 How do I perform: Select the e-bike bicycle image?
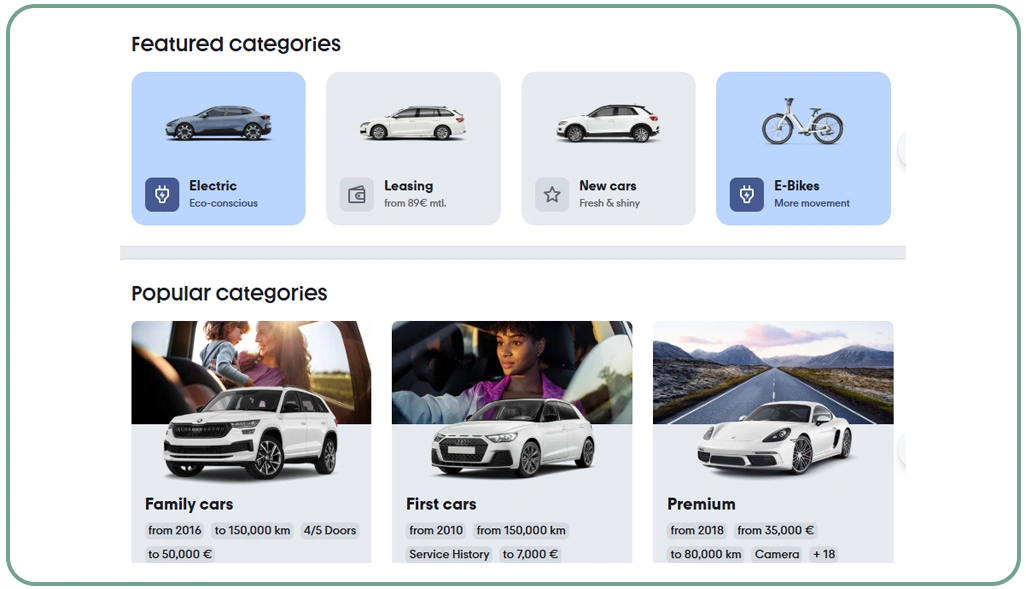(803, 122)
